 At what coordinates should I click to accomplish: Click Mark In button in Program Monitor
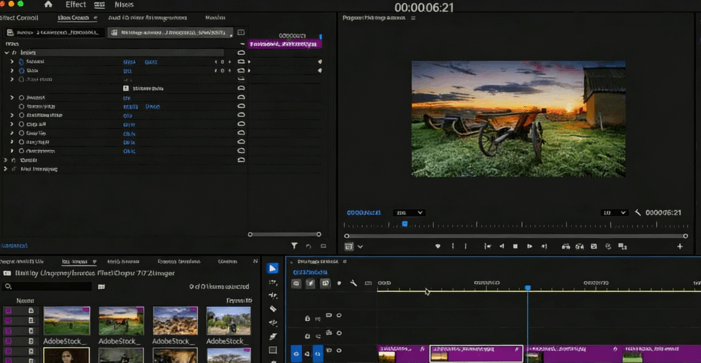452,246
